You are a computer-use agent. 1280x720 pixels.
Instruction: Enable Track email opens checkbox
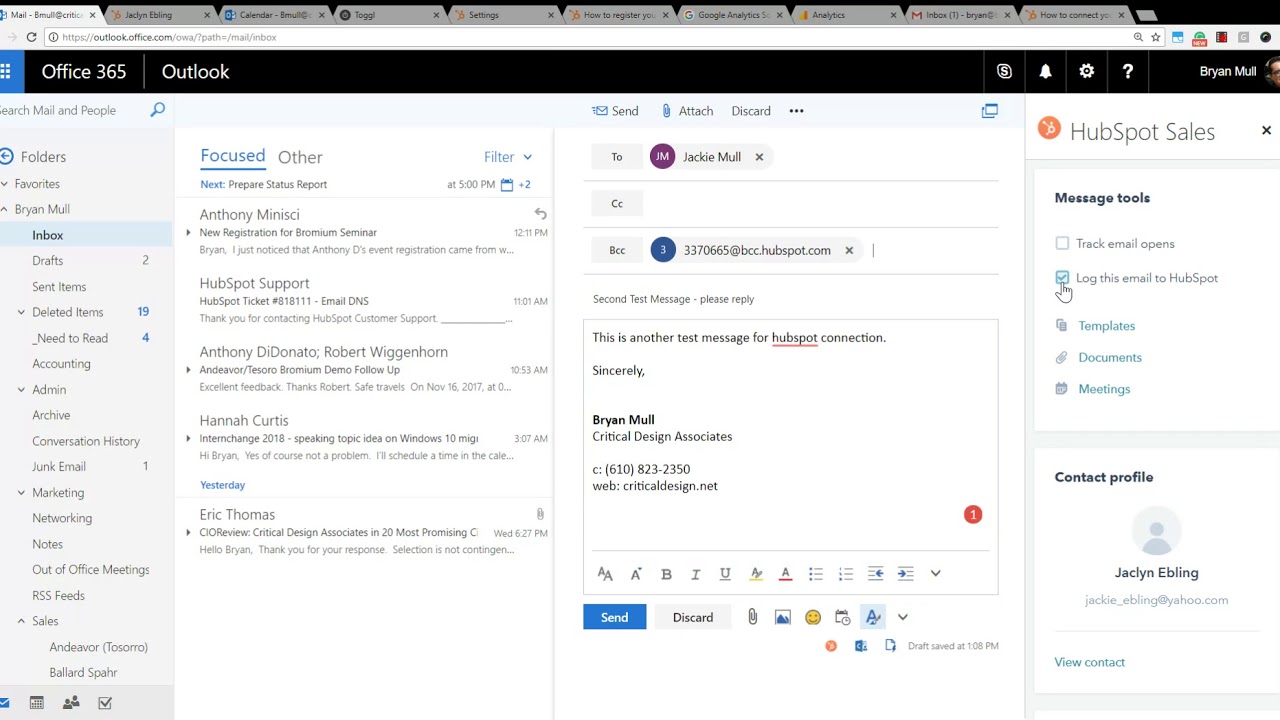(x=1062, y=243)
